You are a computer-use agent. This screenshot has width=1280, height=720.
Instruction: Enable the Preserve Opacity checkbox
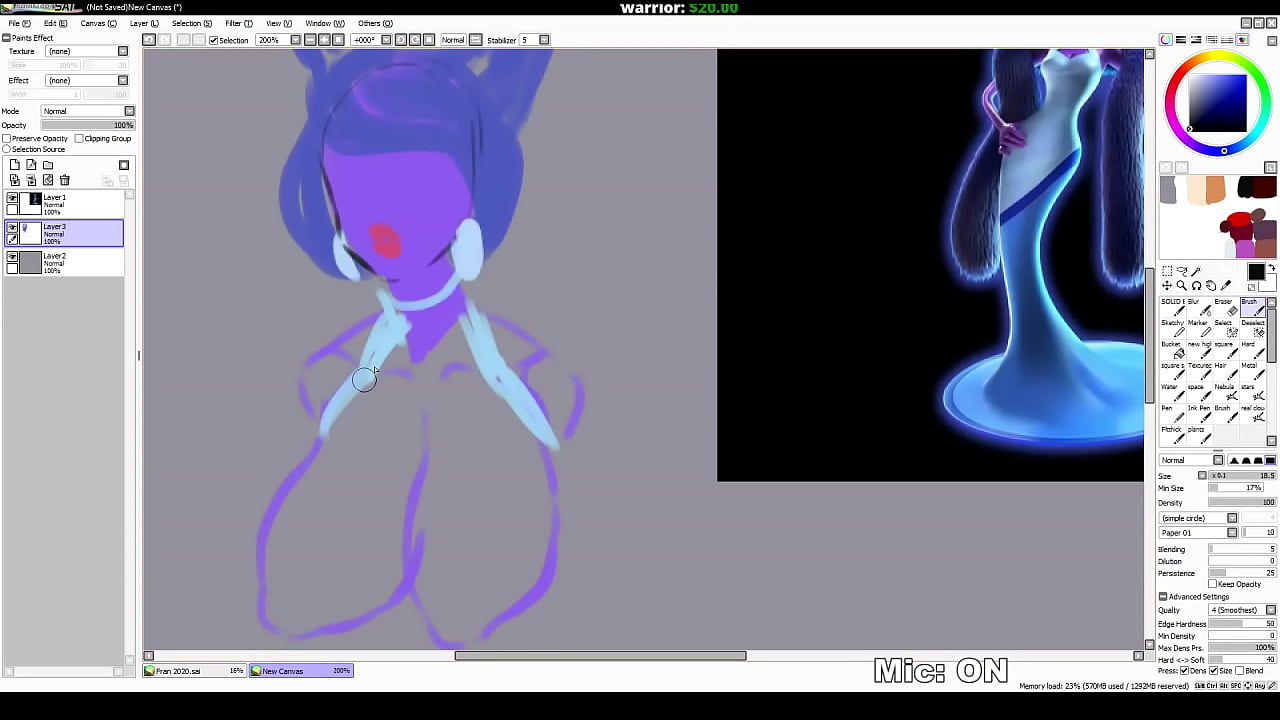pyautogui.click(x=7, y=139)
